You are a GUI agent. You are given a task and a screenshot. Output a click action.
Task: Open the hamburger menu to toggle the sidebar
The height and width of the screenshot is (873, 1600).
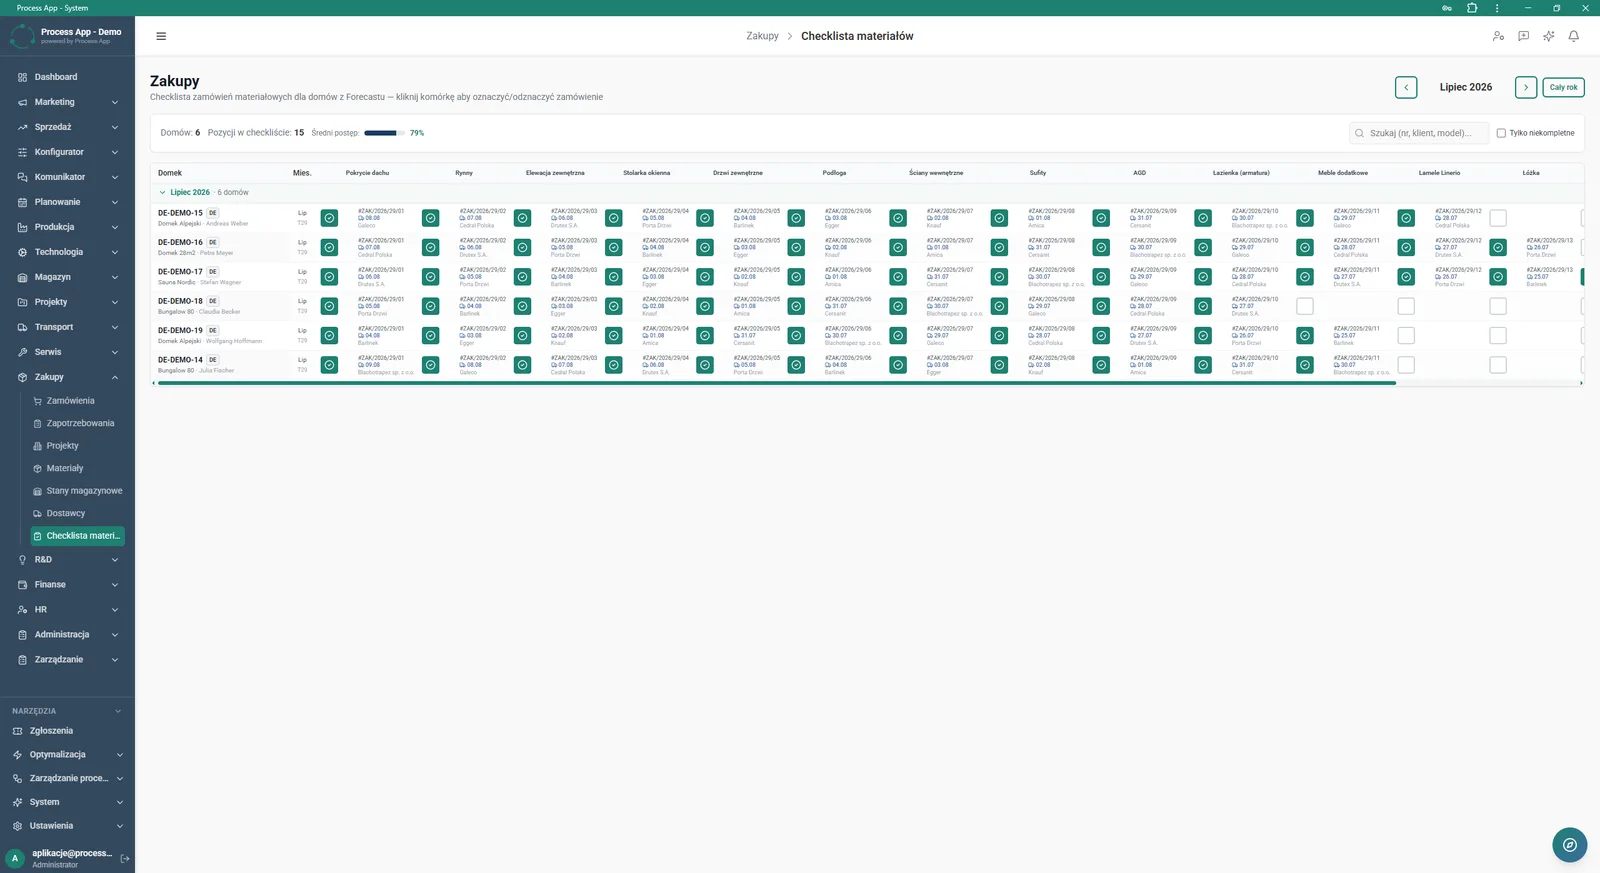161,36
